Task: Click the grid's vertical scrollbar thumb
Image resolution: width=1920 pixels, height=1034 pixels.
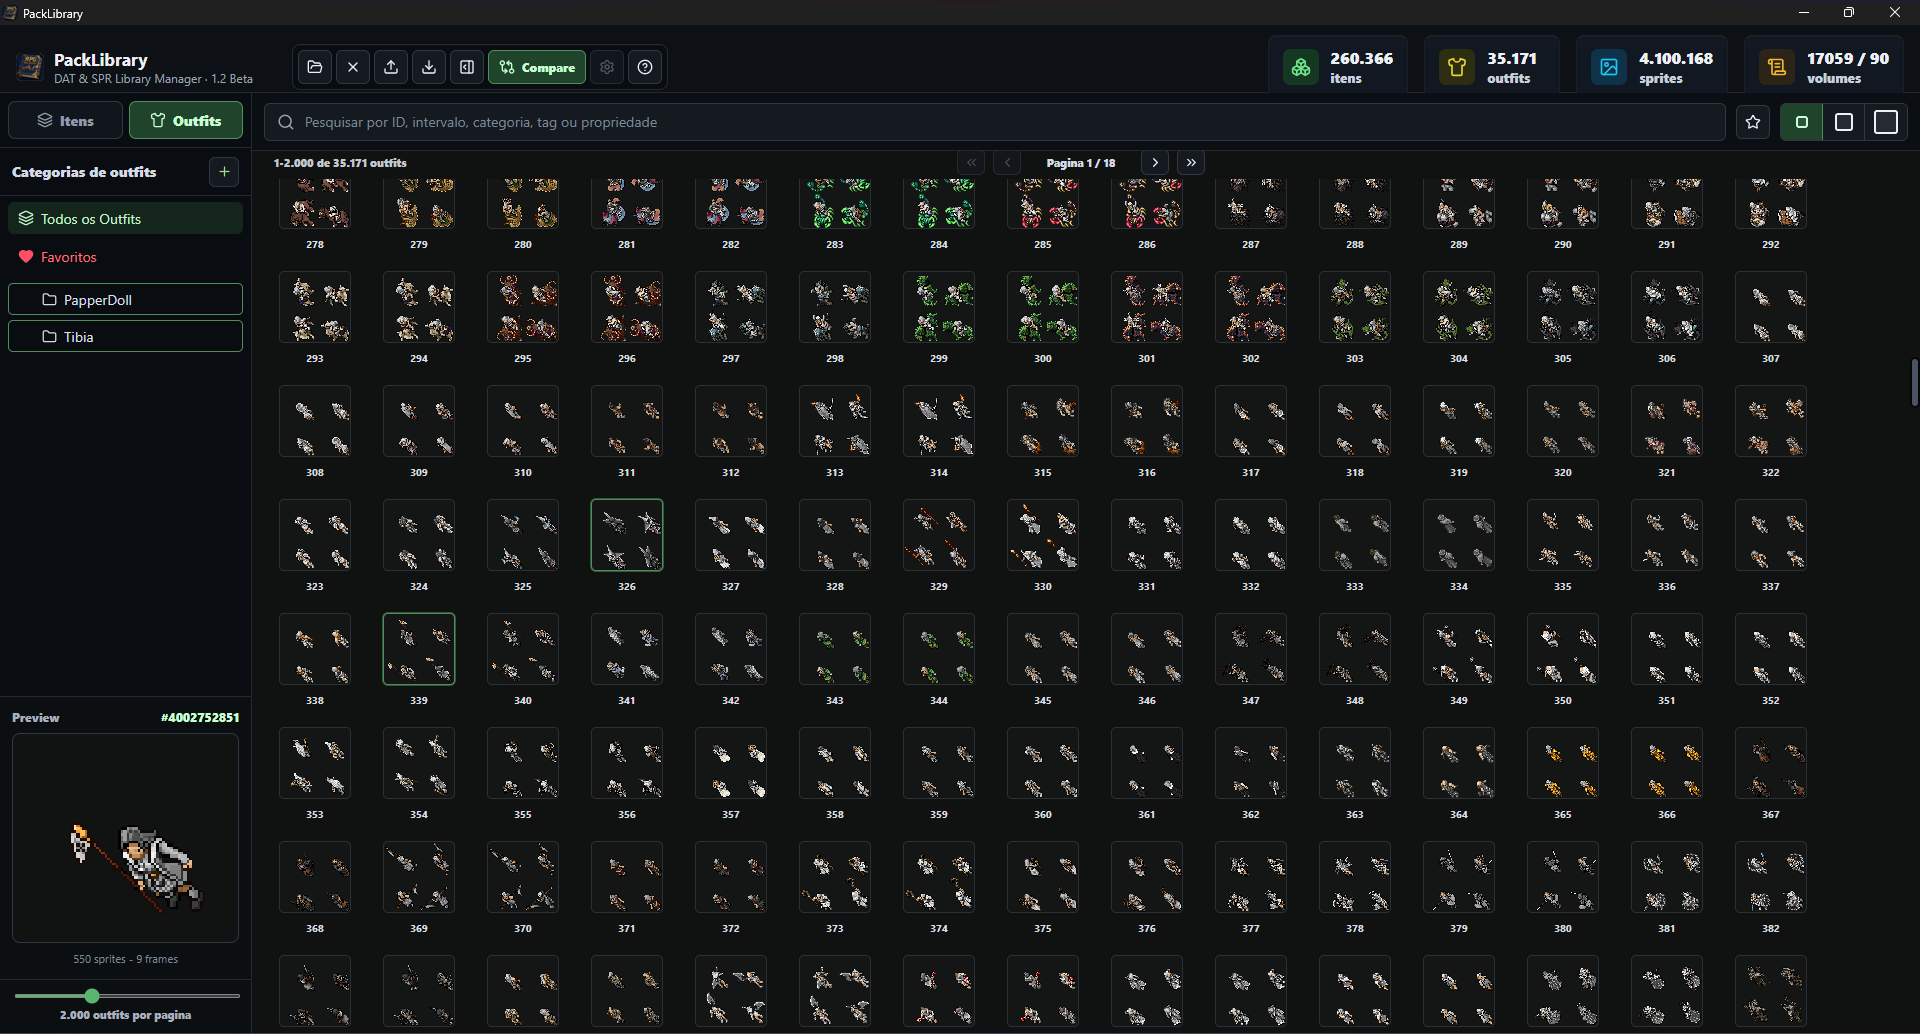Action: pos(1914,382)
